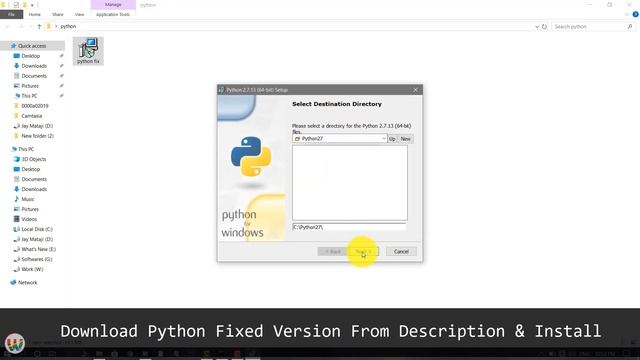Open Quick Access Toolbar customize dropdown
The height and width of the screenshot is (360, 640).
coord(32,5)
